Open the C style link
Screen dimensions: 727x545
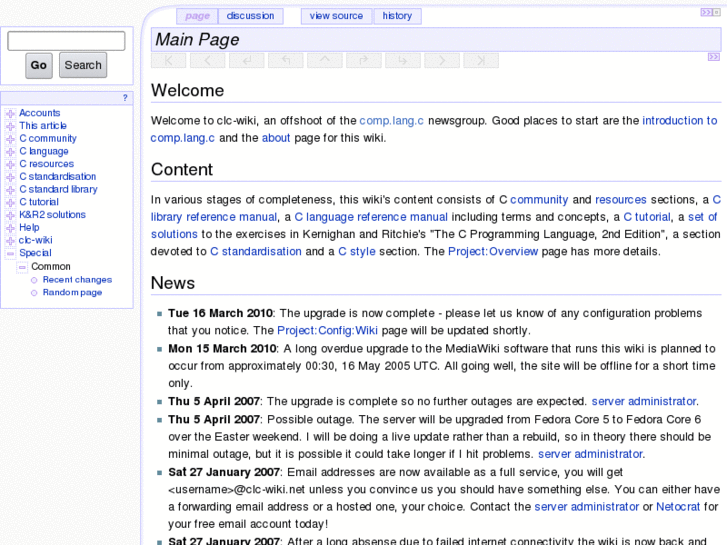[x=357, y=251]
